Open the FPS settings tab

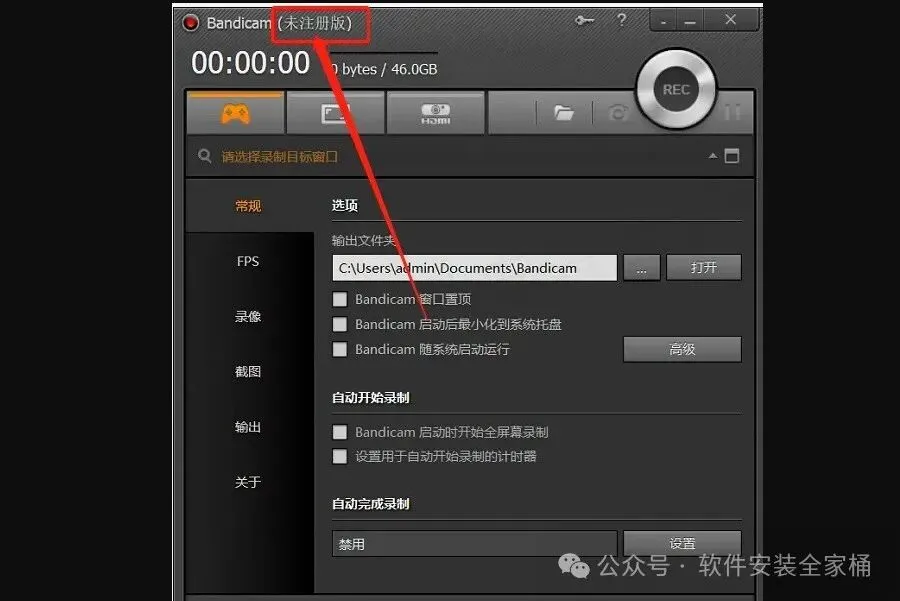pyautogui.click(x=248, y=261)
